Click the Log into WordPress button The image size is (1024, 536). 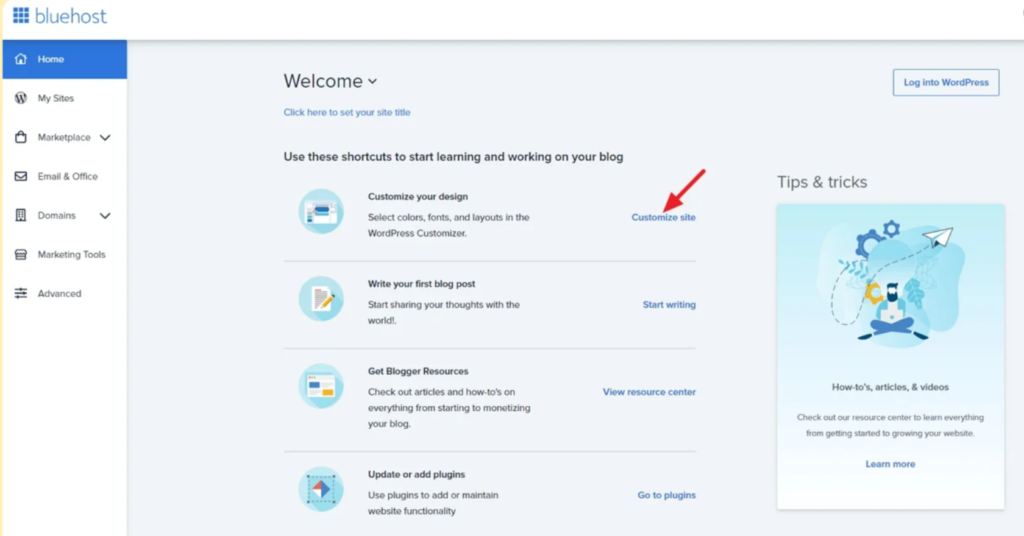click(946, 82)
